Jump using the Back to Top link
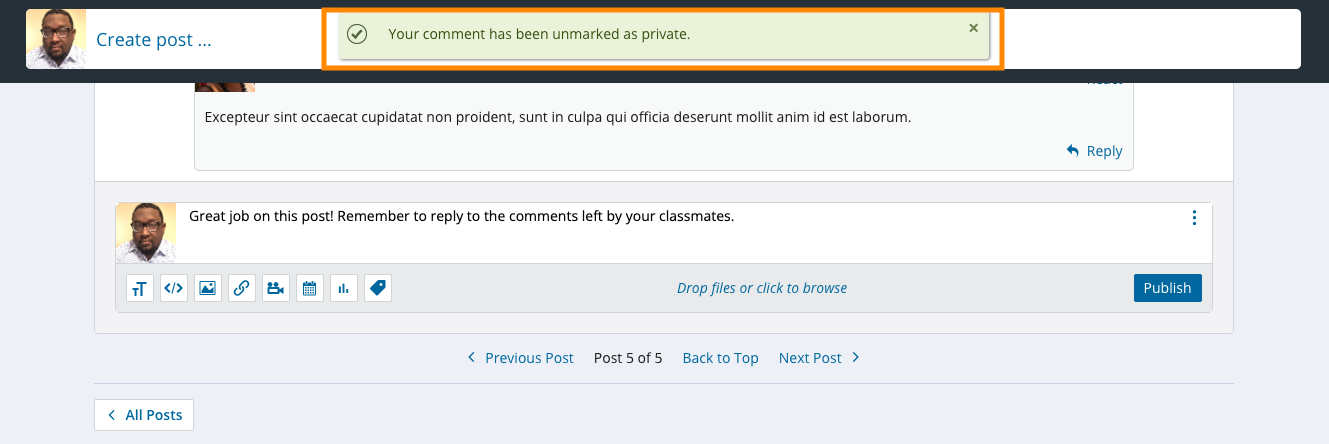This screenshot has width=1329, height=444. click(720, 358)
